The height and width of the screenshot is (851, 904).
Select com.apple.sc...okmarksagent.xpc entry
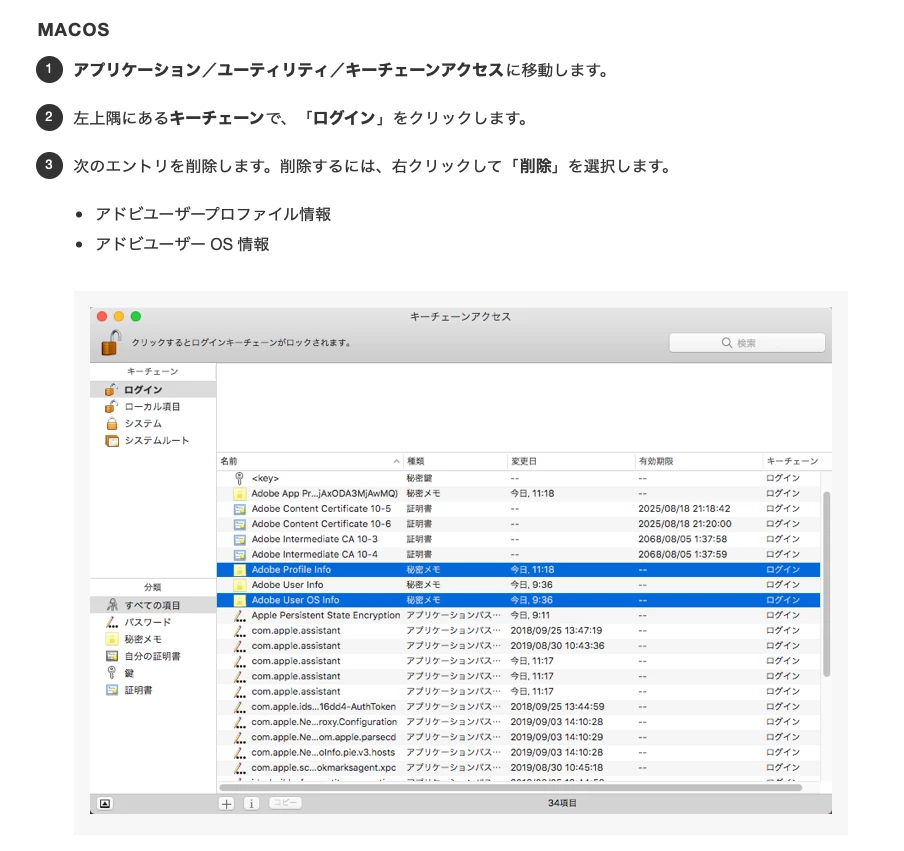518,767
